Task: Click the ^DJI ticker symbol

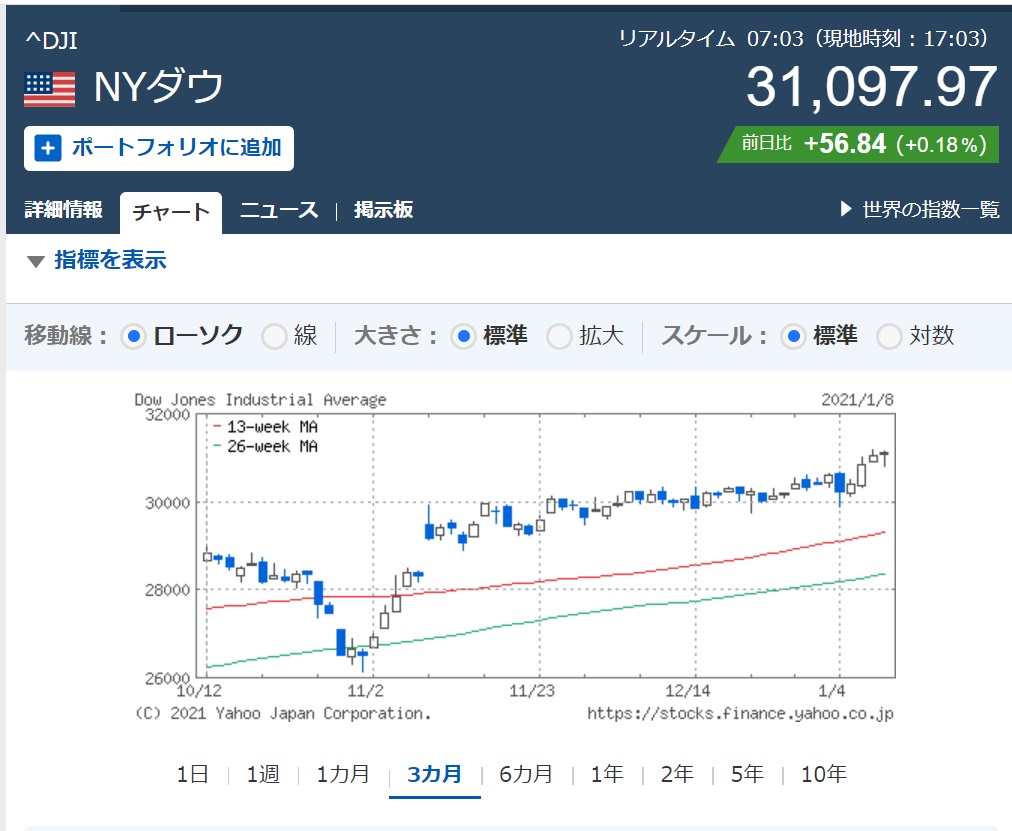Action: pos(51,41)
